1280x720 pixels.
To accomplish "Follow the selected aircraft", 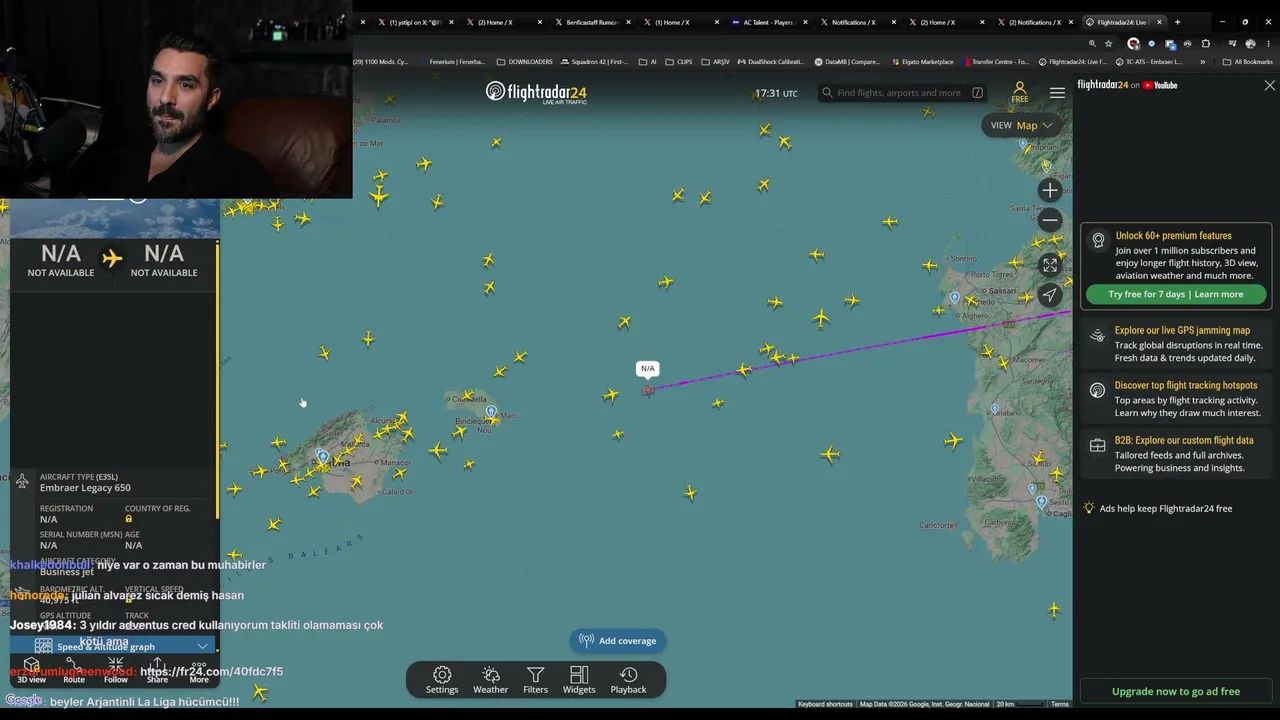I will click(x=116, y=671).
